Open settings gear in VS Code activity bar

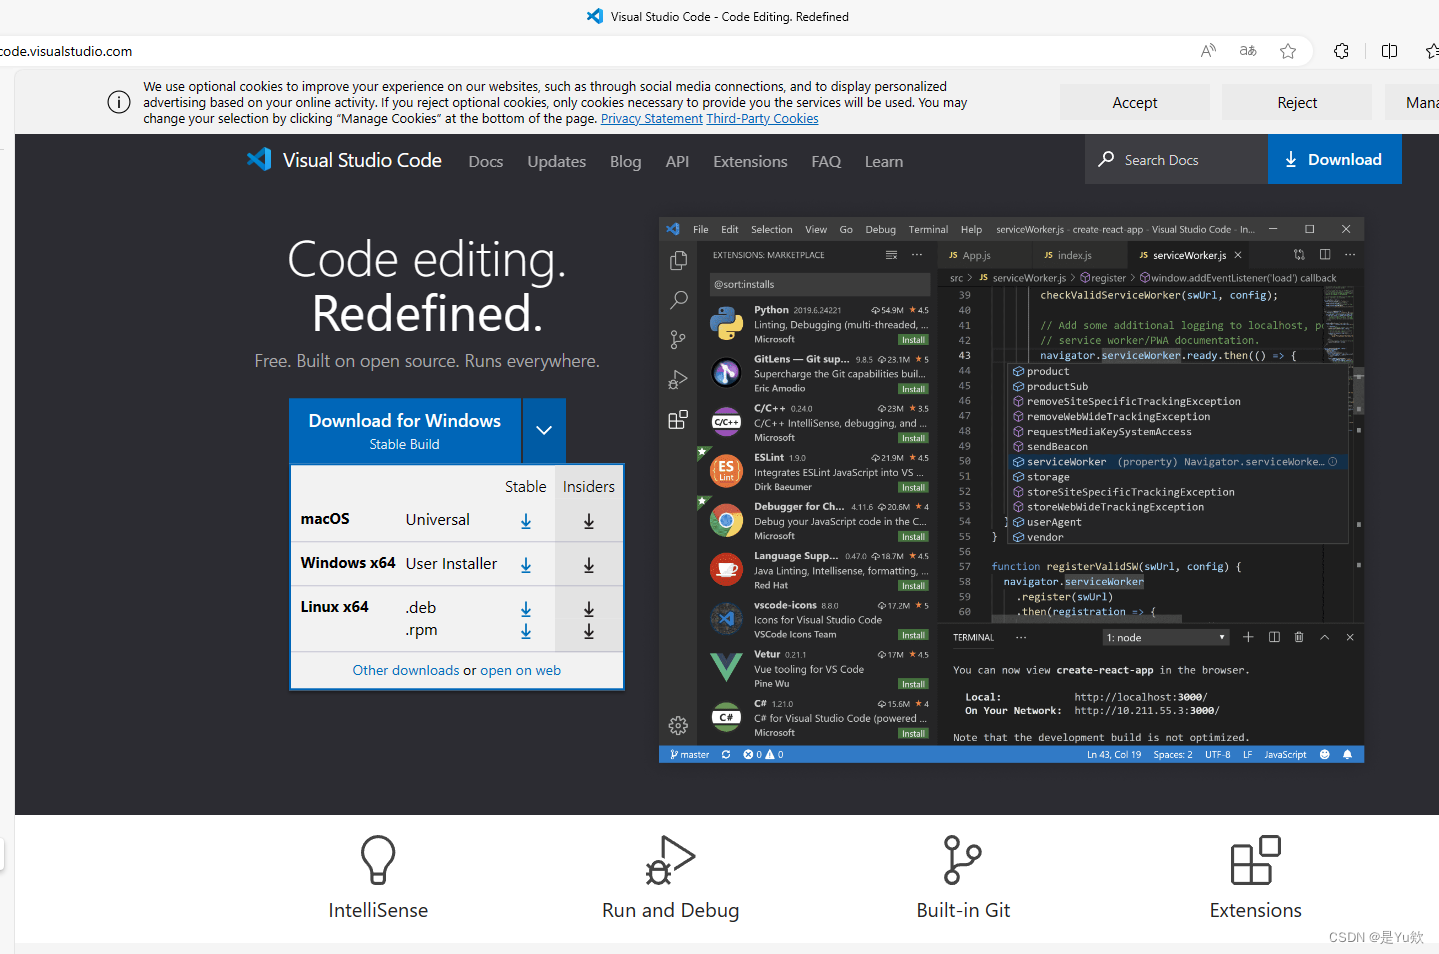point(678,725)
